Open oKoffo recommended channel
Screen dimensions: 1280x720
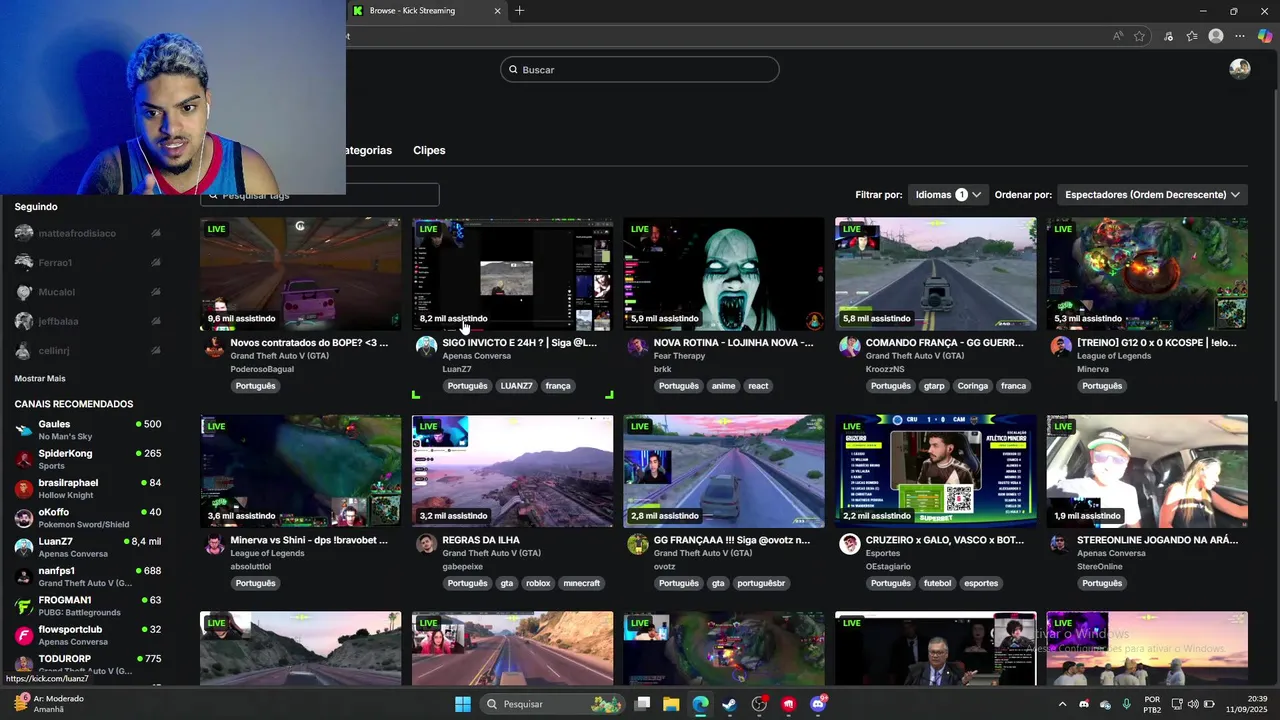[x=88, y=517]
